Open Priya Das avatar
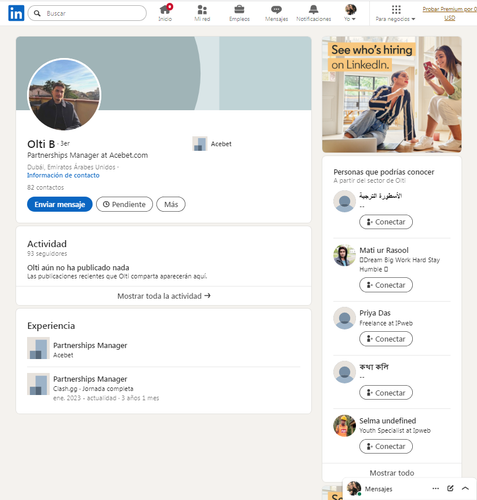 345,318
